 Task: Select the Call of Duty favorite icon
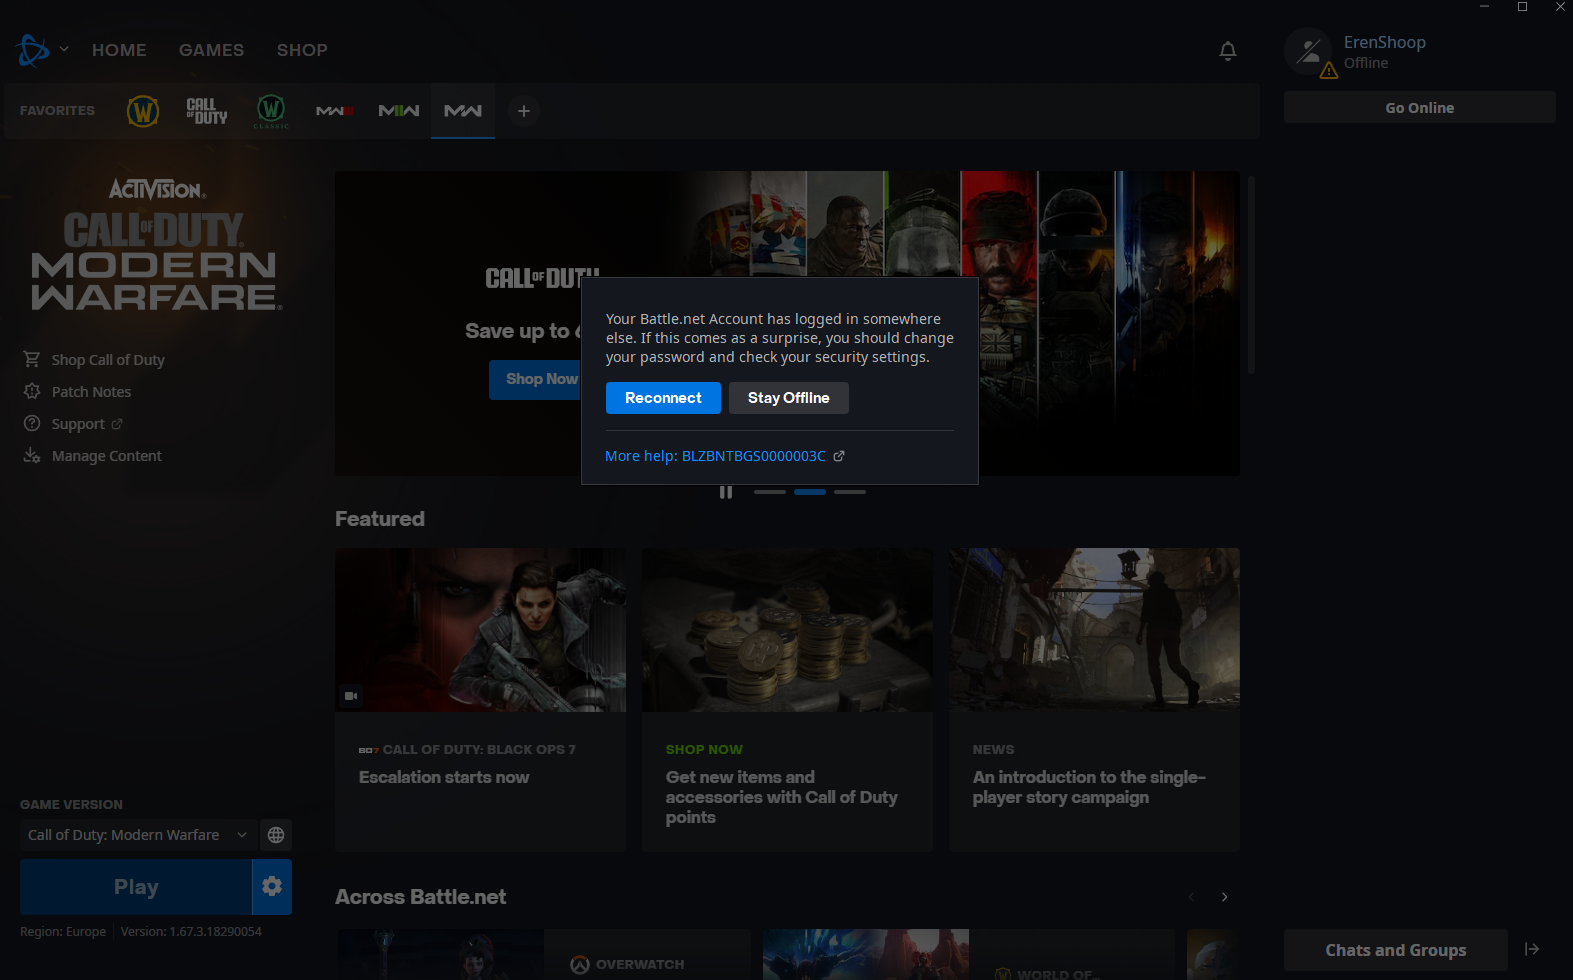(x=207, y=111)
